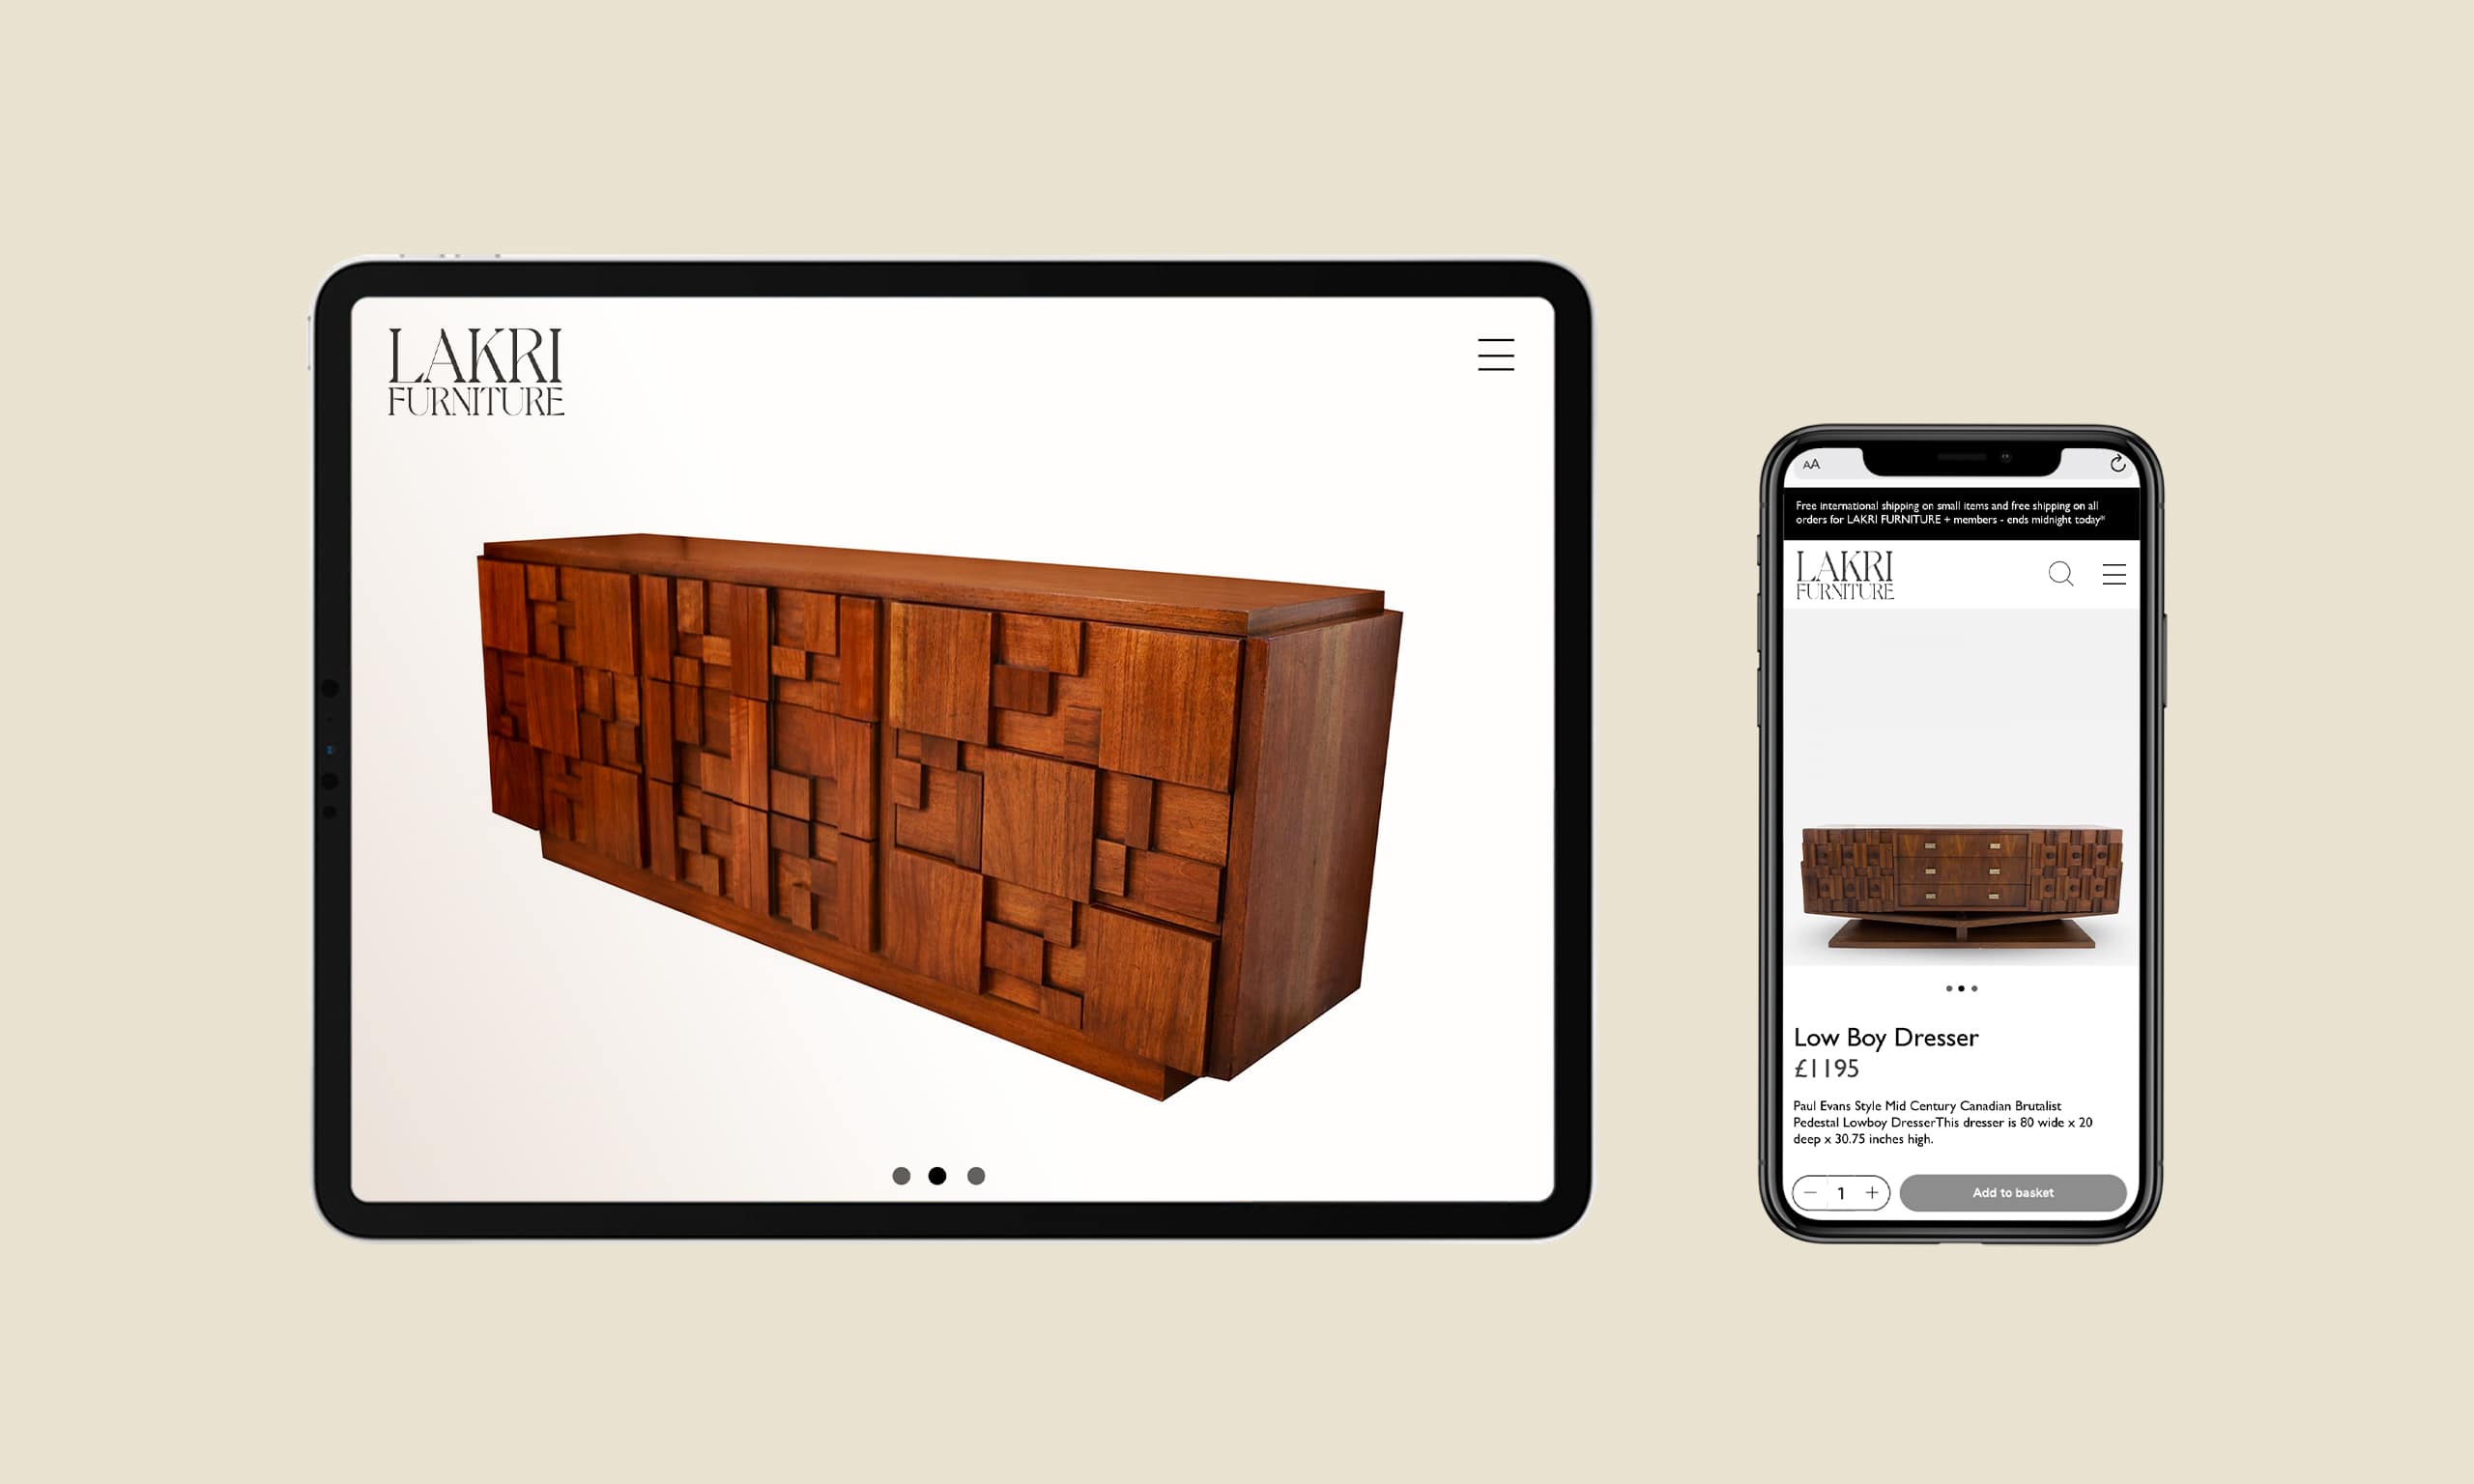Image resolution: width=2474 pixels, height=1484 pixels.
Task: Navigate to third image dot indicator
Action: [x=977, y=1173]
